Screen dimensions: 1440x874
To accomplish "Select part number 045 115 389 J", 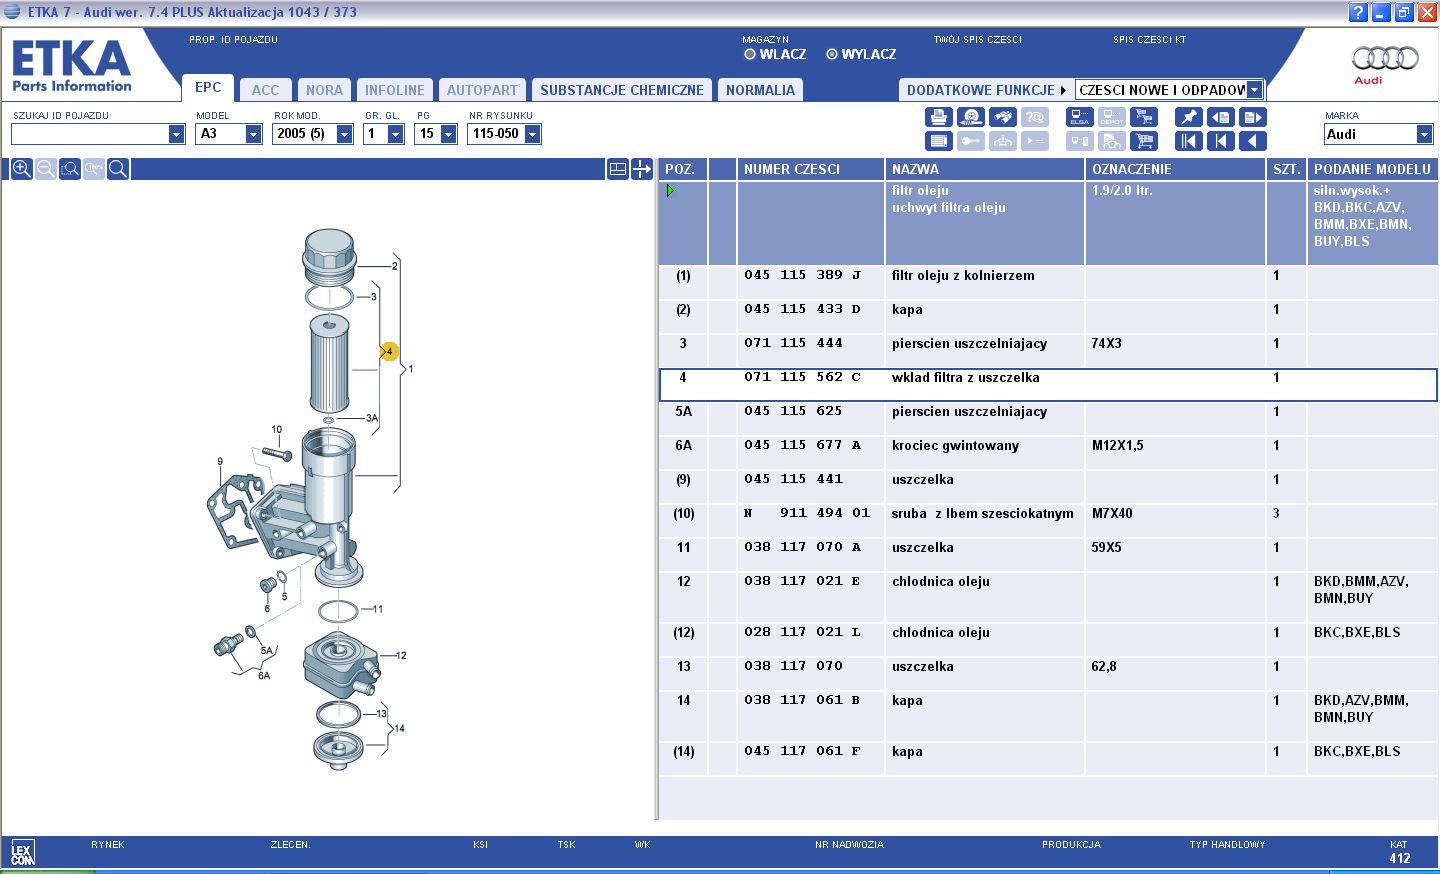I will click(802, 275).
